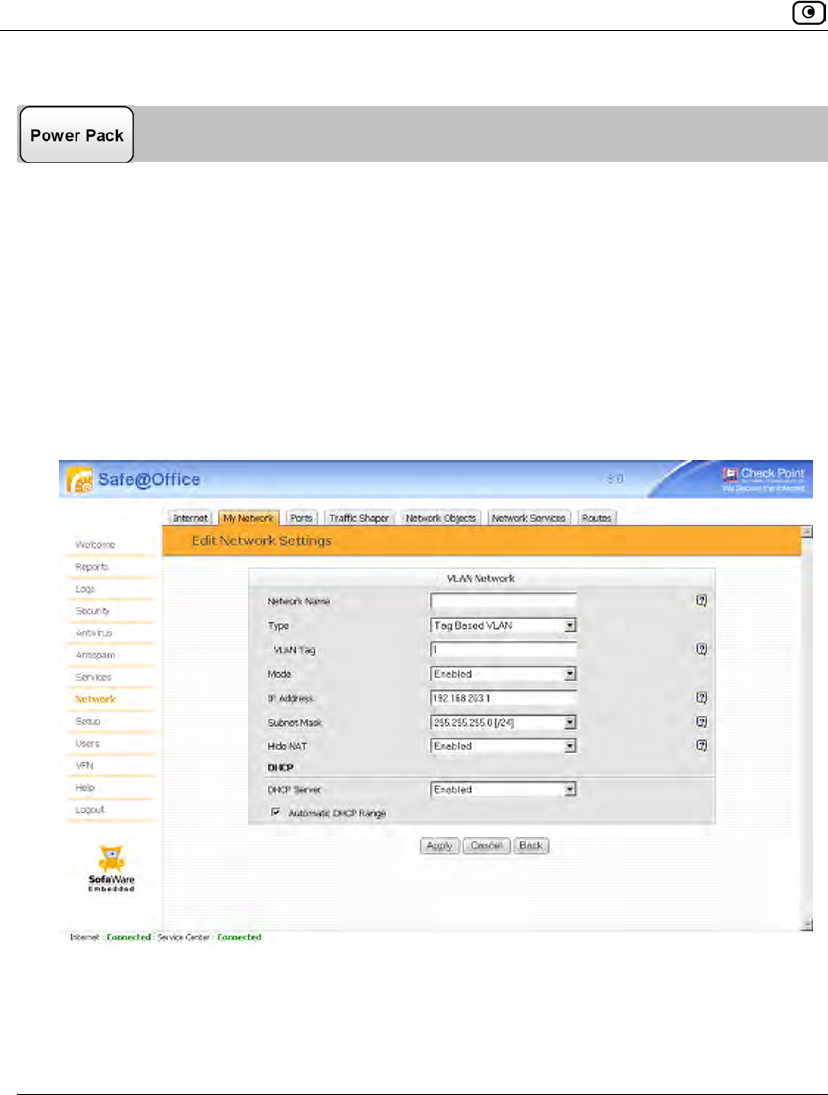Open help for Subnet Mask field

[702, 722]
